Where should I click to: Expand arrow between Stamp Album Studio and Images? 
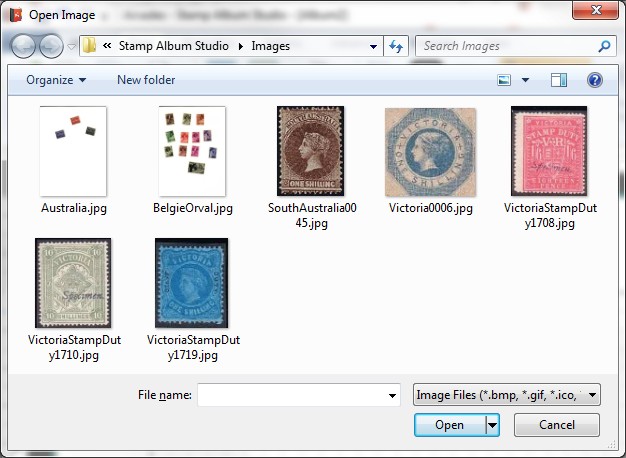click(x=240, y=46)
